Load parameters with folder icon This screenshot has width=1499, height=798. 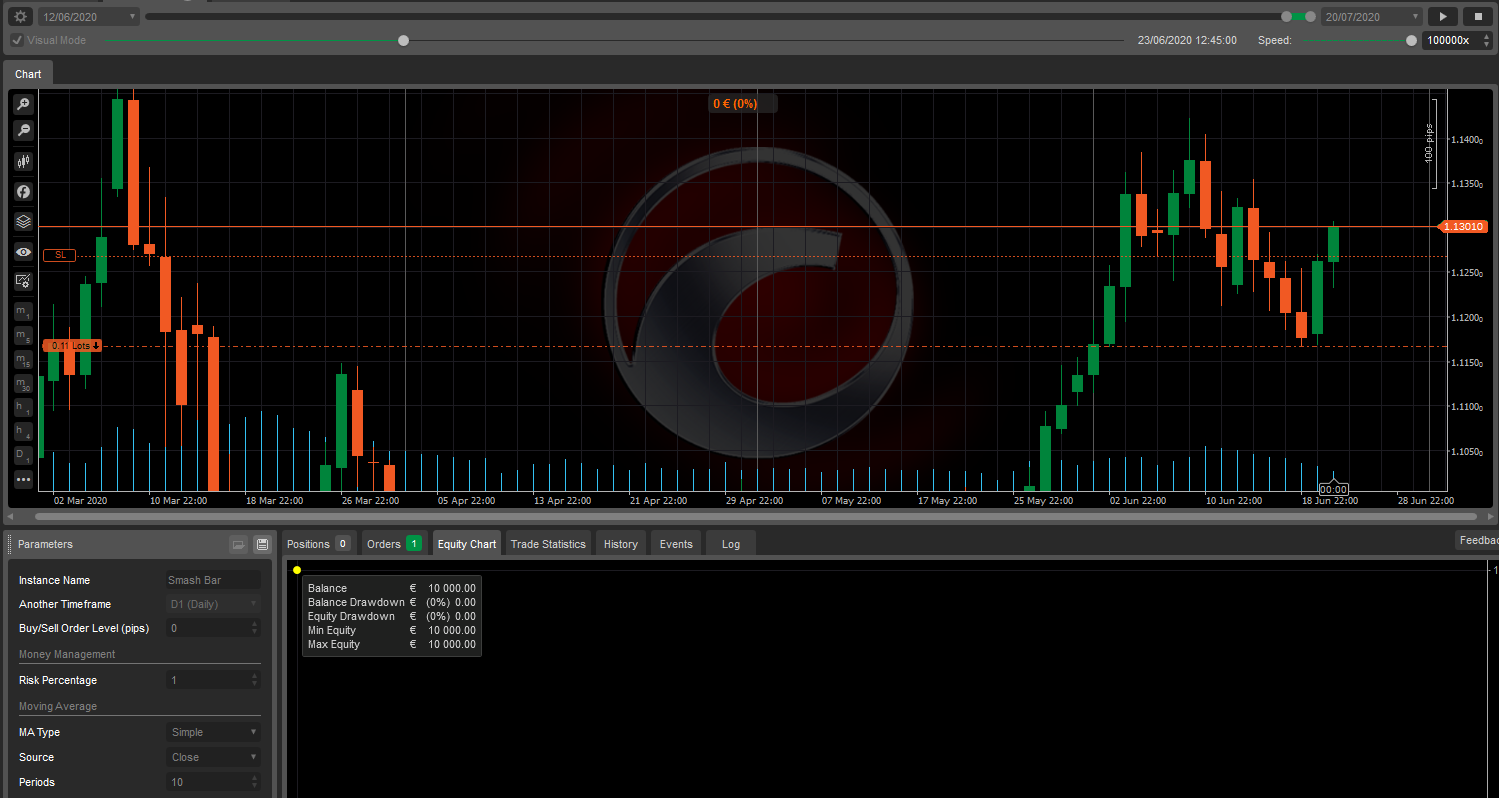point(238,544)
